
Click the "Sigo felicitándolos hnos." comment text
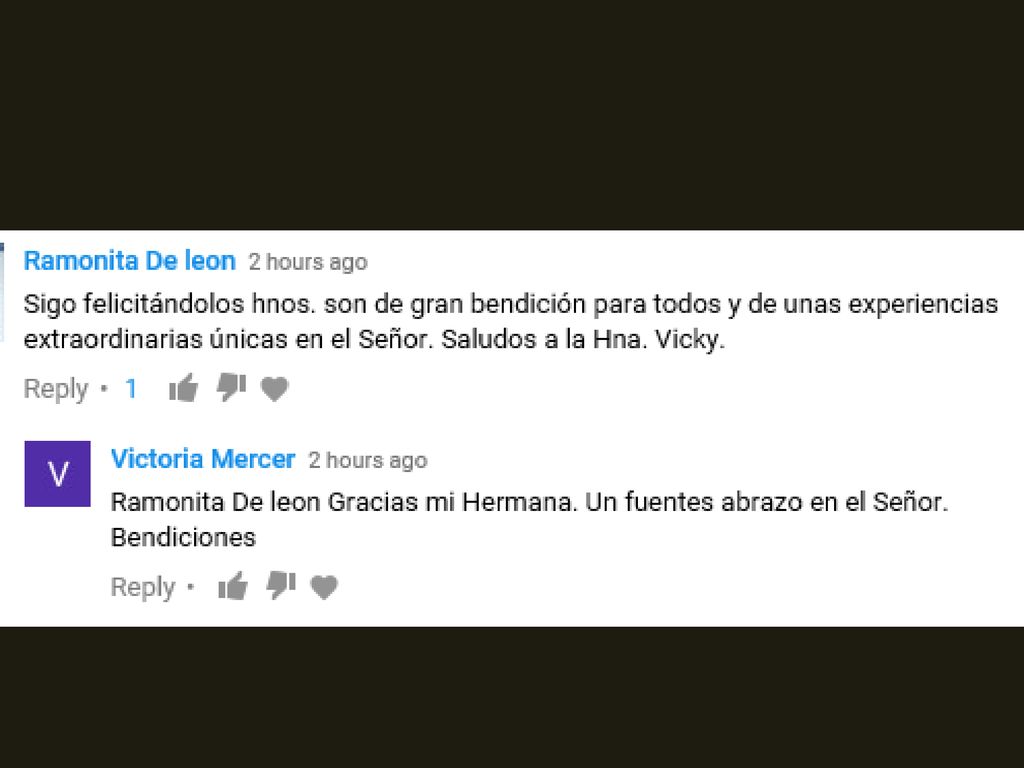170,304
